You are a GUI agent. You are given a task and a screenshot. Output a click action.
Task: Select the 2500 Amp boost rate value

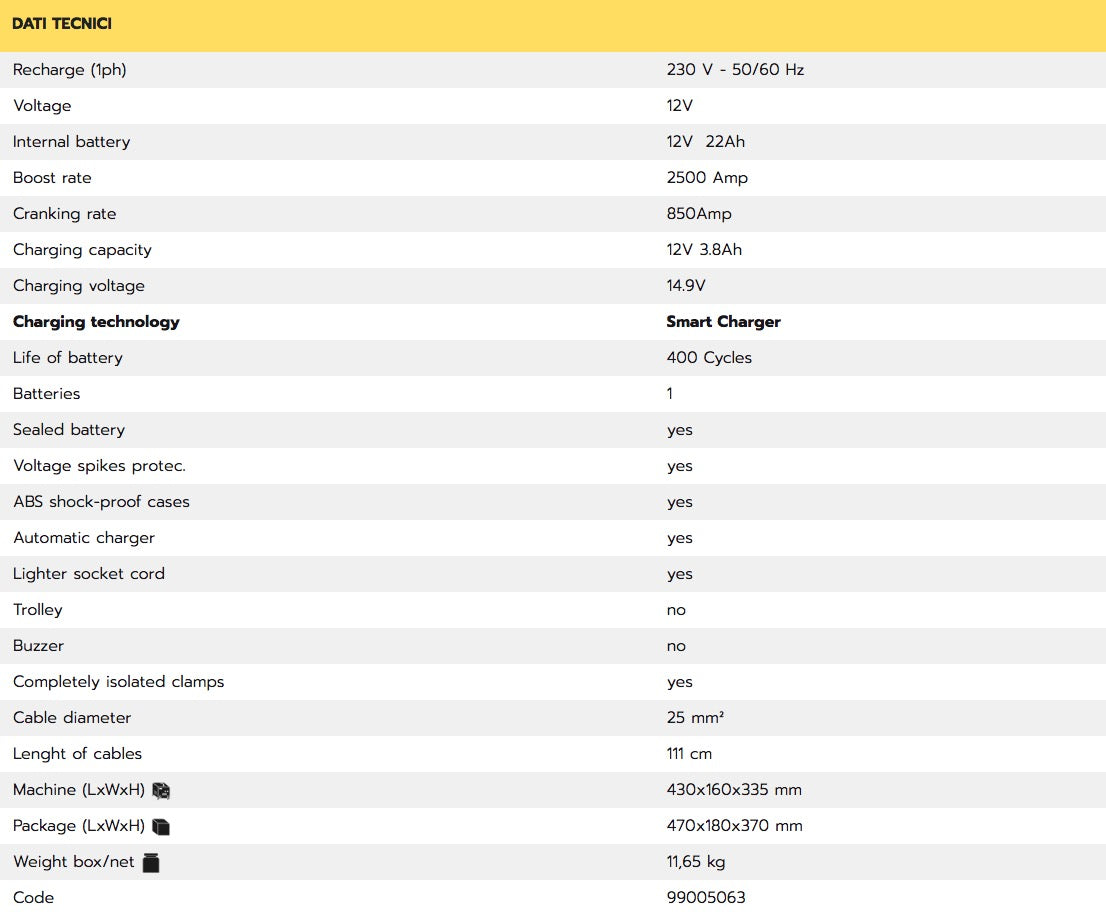pos(707,178)
